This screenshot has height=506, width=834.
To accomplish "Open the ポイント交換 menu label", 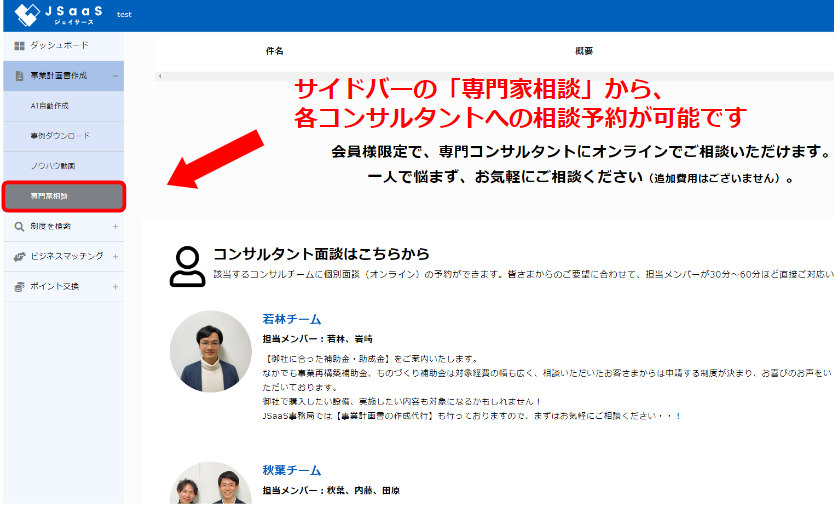I will pyautogui.click(x=55, y=286).
